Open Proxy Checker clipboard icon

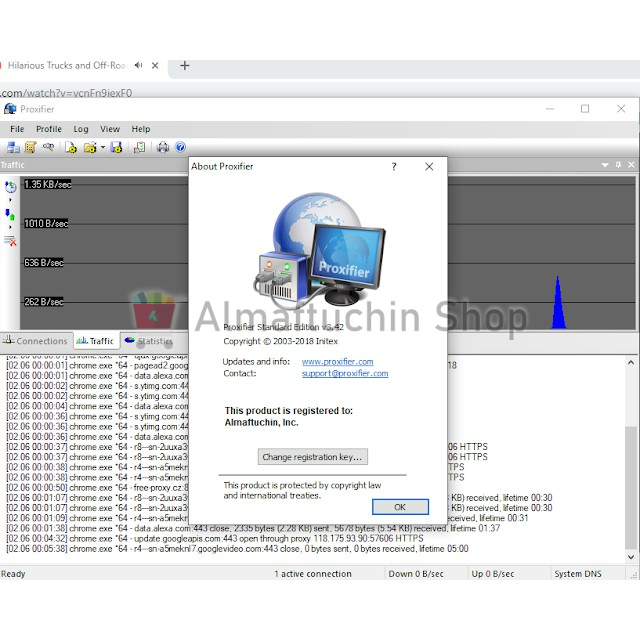(x=140, y=147)
